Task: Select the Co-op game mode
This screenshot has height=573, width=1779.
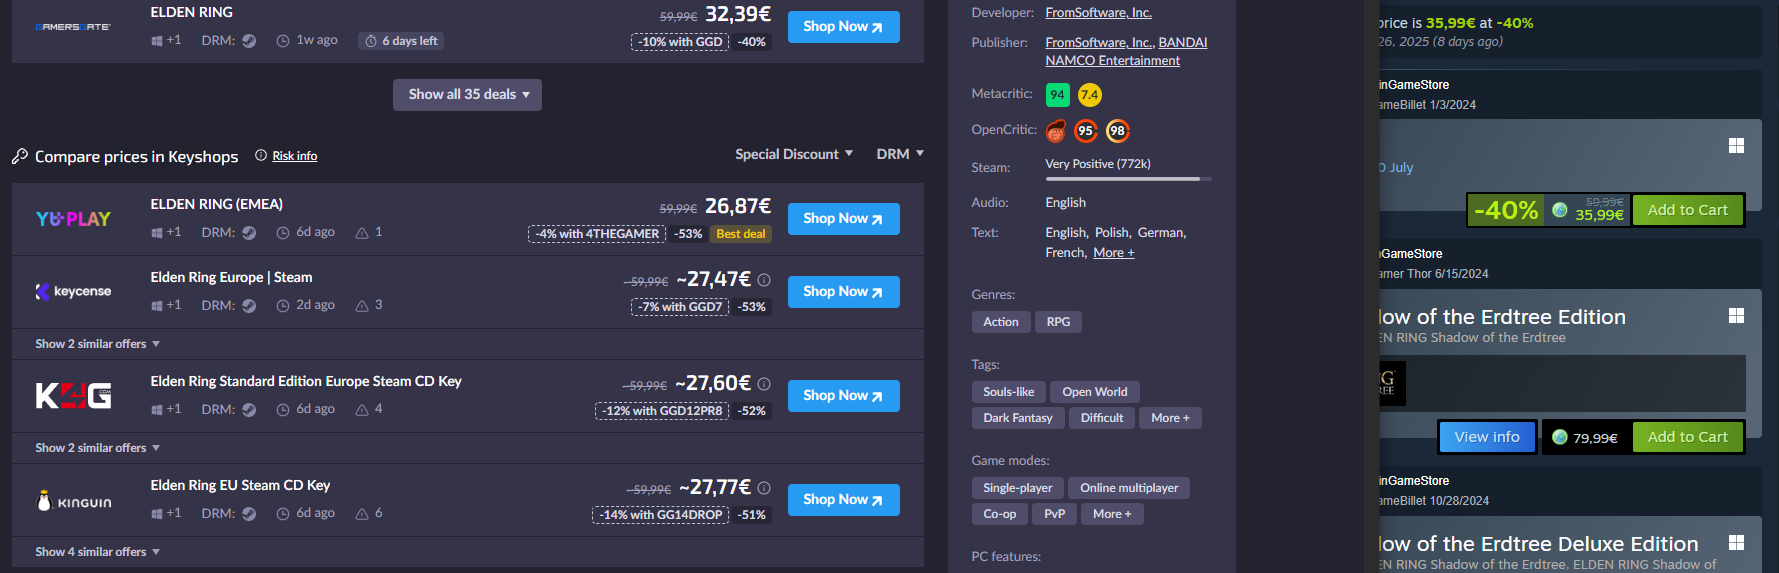Action: (x=999, y=514)
